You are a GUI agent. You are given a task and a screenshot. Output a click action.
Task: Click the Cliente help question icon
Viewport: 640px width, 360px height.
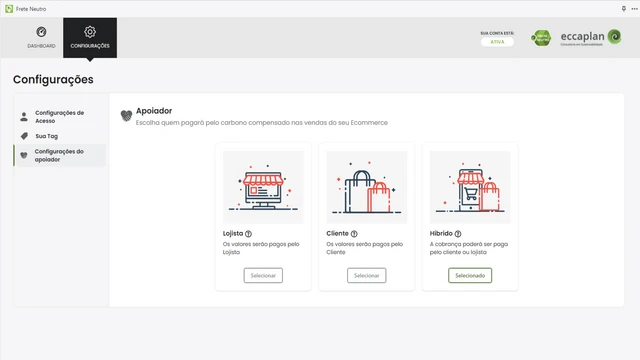pos(354,234)
